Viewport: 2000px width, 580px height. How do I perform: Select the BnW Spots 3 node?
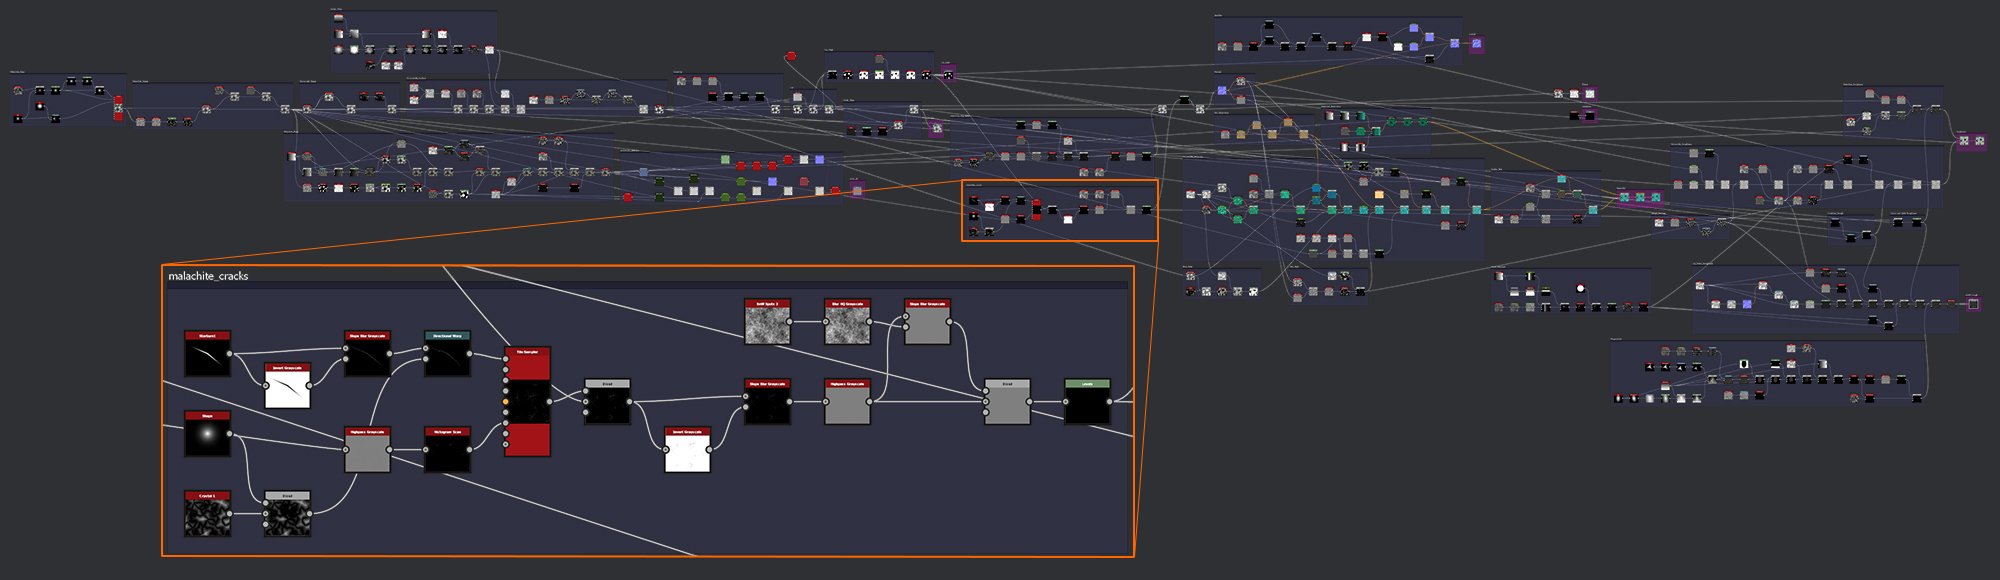tap(767, 322)
